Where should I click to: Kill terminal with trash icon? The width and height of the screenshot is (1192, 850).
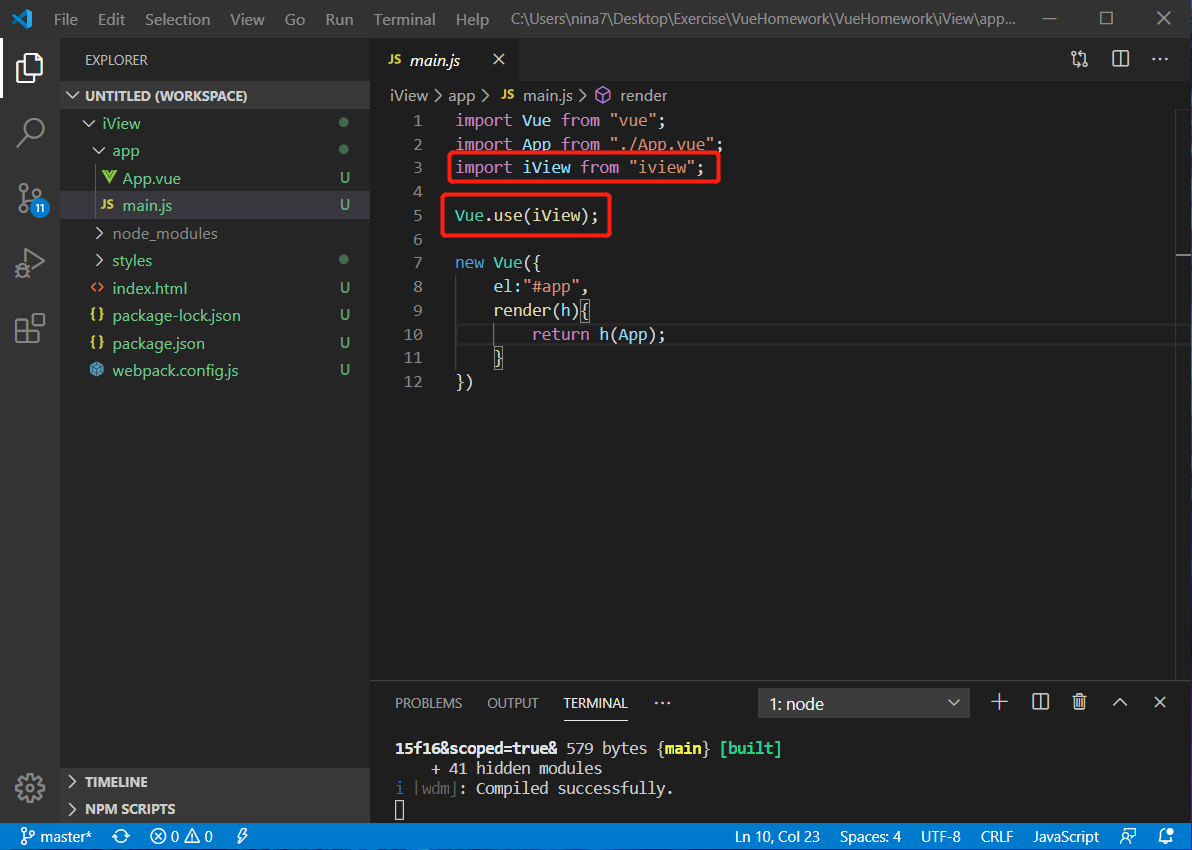1079,703
